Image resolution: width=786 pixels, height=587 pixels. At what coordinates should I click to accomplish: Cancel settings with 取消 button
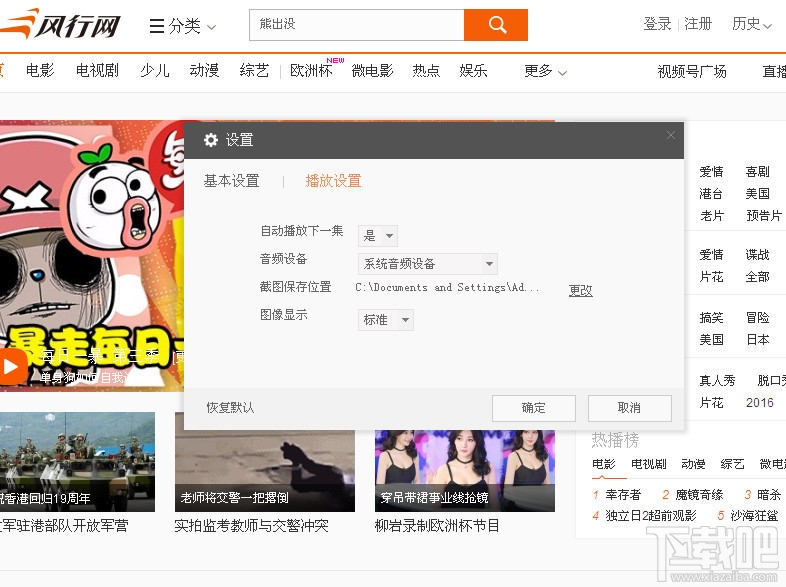(x=629, y=408)
